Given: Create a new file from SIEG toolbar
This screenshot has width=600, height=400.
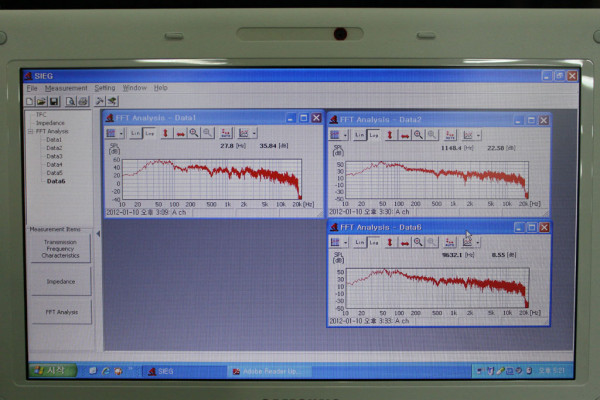Looking at the screenshot, I should (29, 101).
